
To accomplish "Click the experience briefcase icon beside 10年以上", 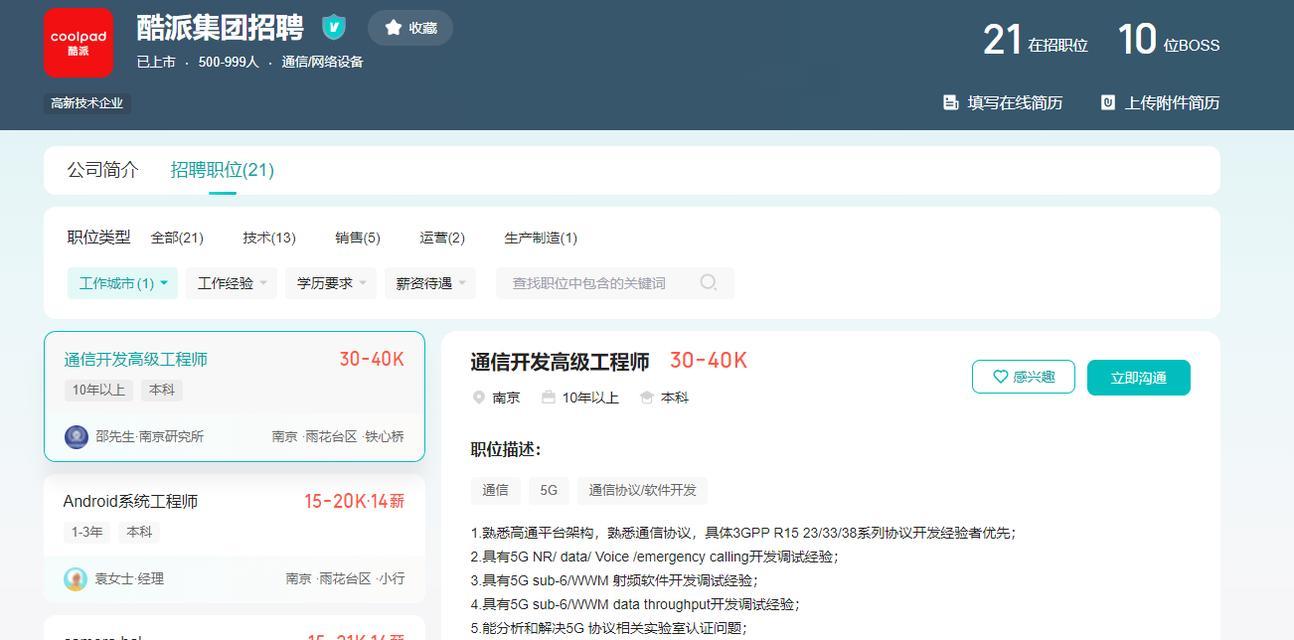I will click(x=548, y=397).
